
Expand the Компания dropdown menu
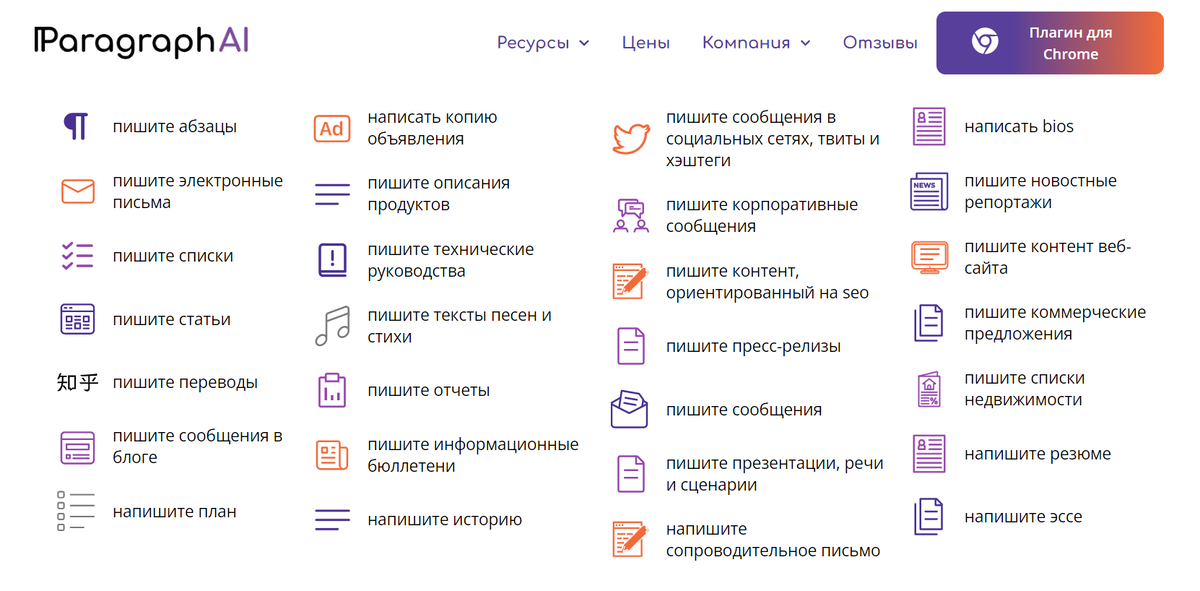click(x=756, y=43)
